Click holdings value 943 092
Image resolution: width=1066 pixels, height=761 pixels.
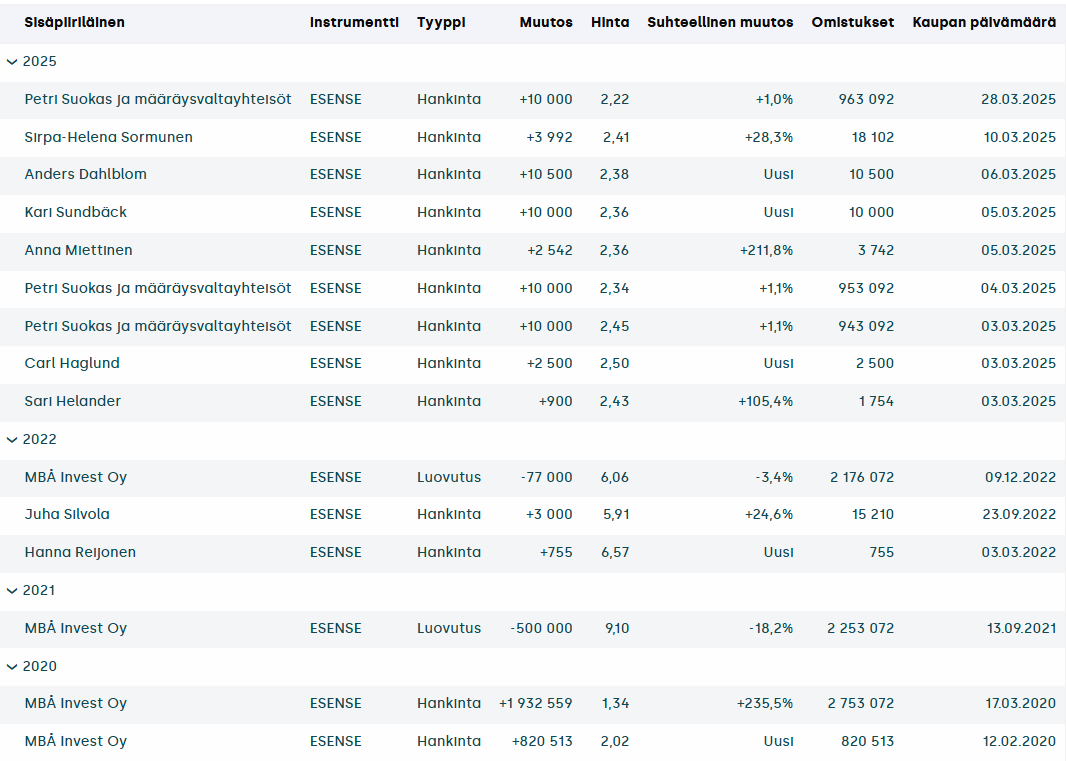[x=865, y=326]
